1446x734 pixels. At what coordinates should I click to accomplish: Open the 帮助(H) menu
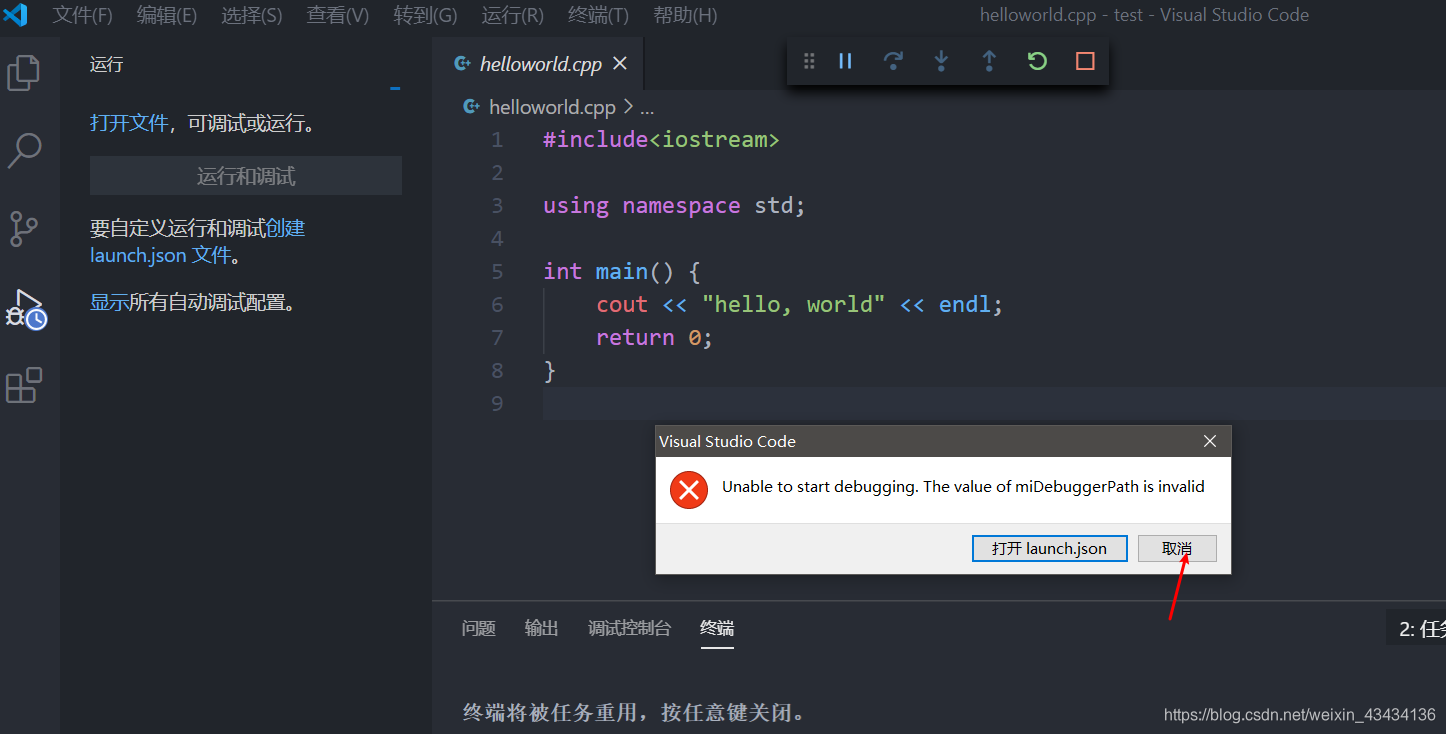[x=685, y=15]
